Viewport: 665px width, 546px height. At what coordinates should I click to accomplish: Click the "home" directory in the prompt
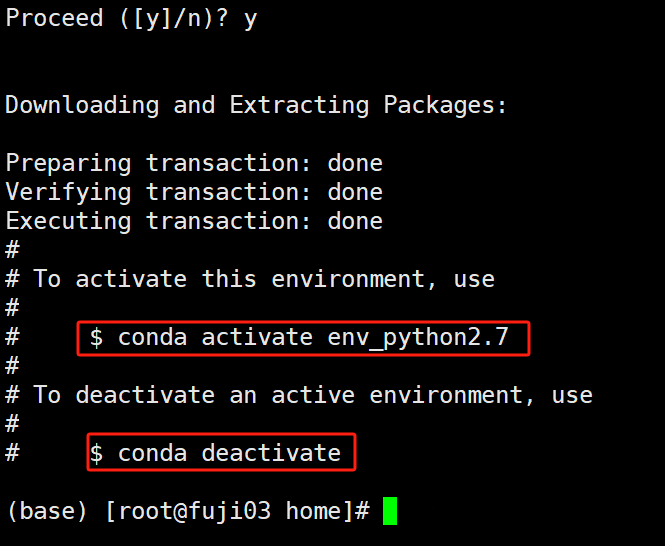313,511
